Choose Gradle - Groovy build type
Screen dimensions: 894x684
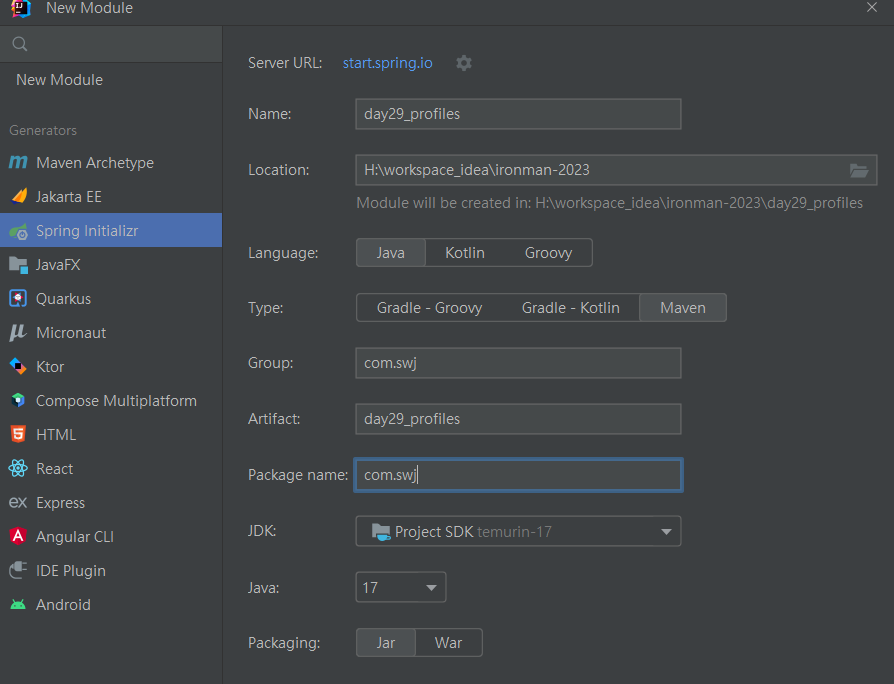tap(429, 308)
